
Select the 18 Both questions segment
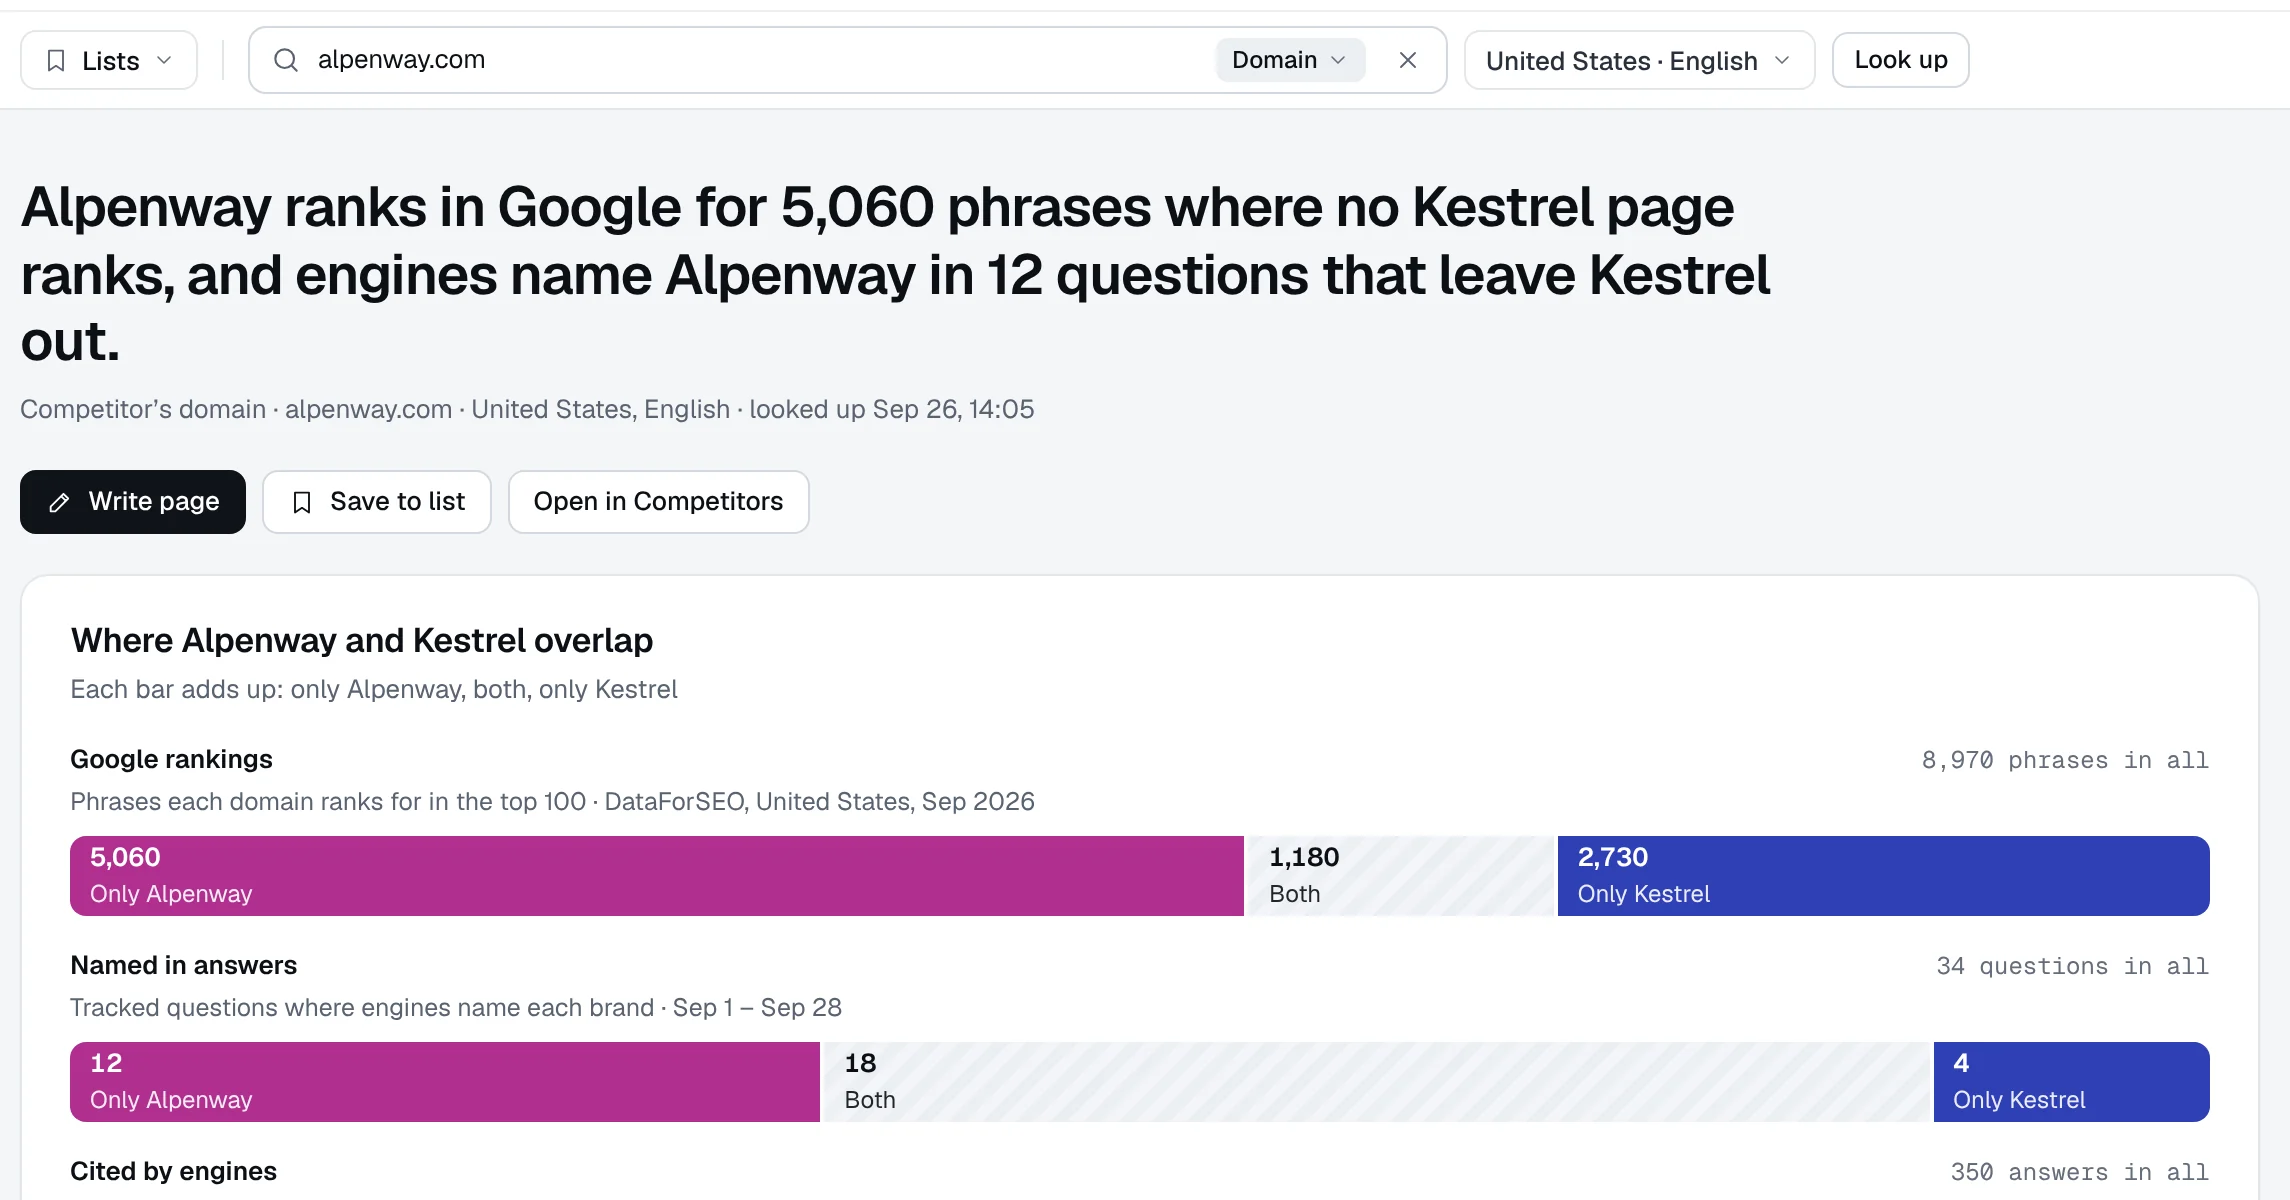pyautogui.click(x=1377, y=1082)
